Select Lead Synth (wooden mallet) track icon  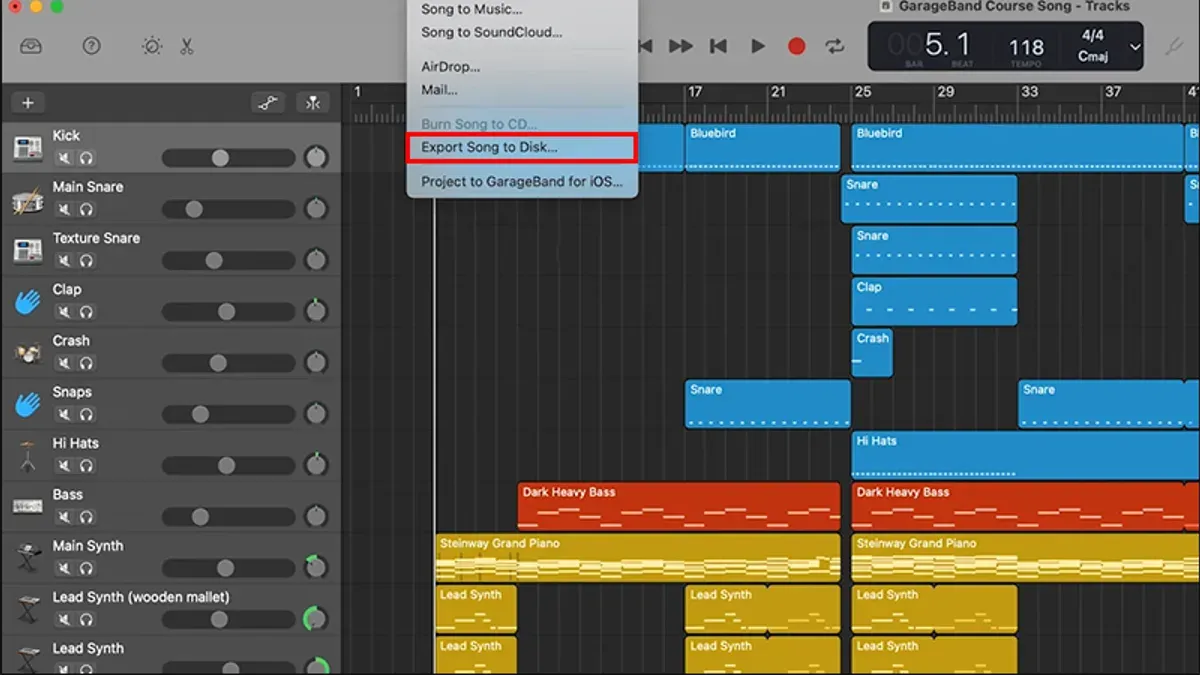(x=27, y=610)
